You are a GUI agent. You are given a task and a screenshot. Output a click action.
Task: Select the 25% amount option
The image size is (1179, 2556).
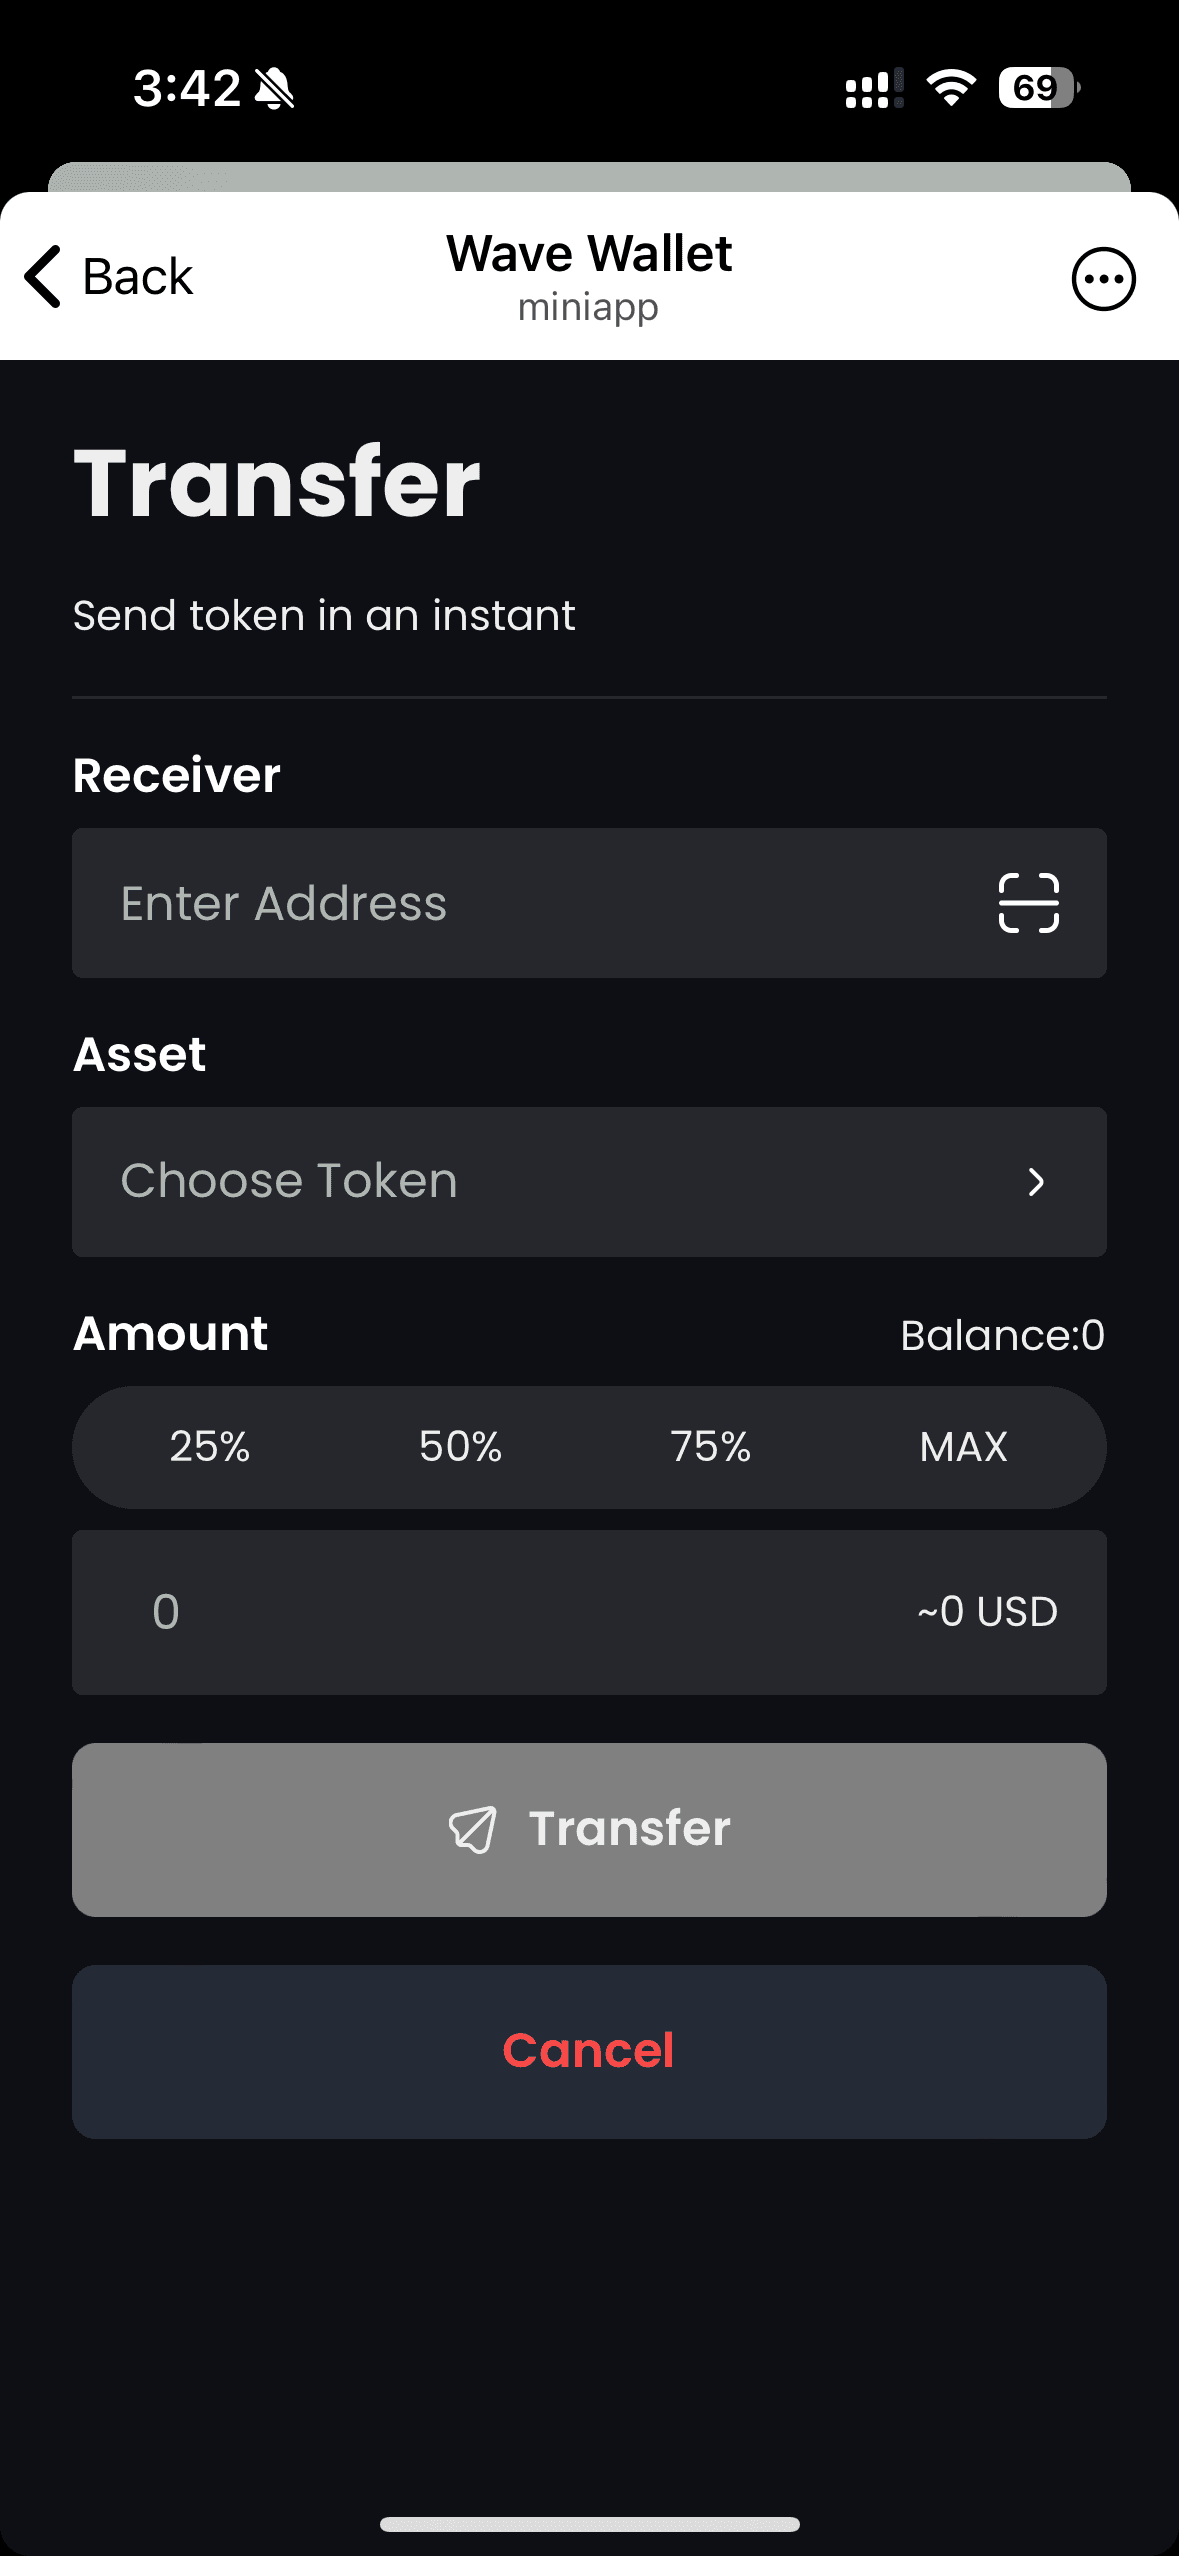click(209, 1447)
